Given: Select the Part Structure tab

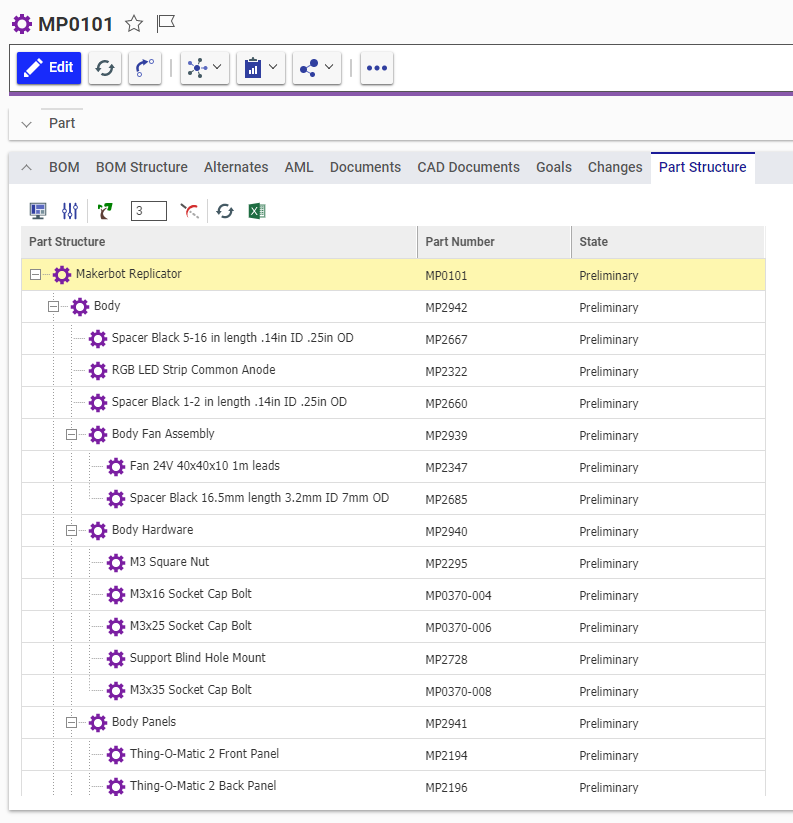Looking at the screenshot, I should click(703, 167).
